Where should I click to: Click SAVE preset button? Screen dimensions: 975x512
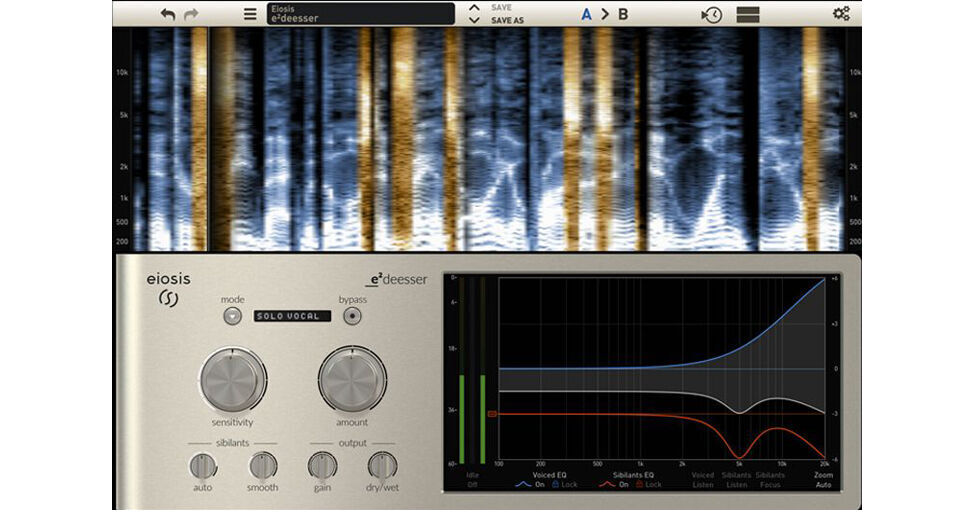[x=501, y=7]
